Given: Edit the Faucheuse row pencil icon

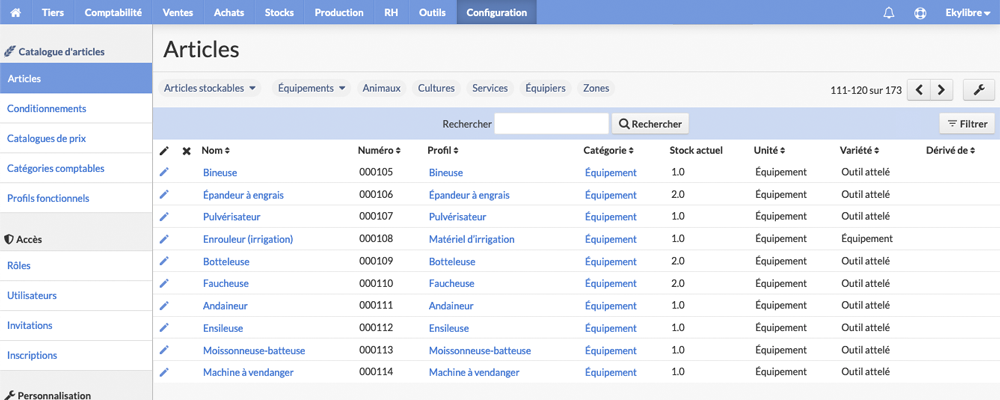Looking at the screenshot, I should pos(164,283).
